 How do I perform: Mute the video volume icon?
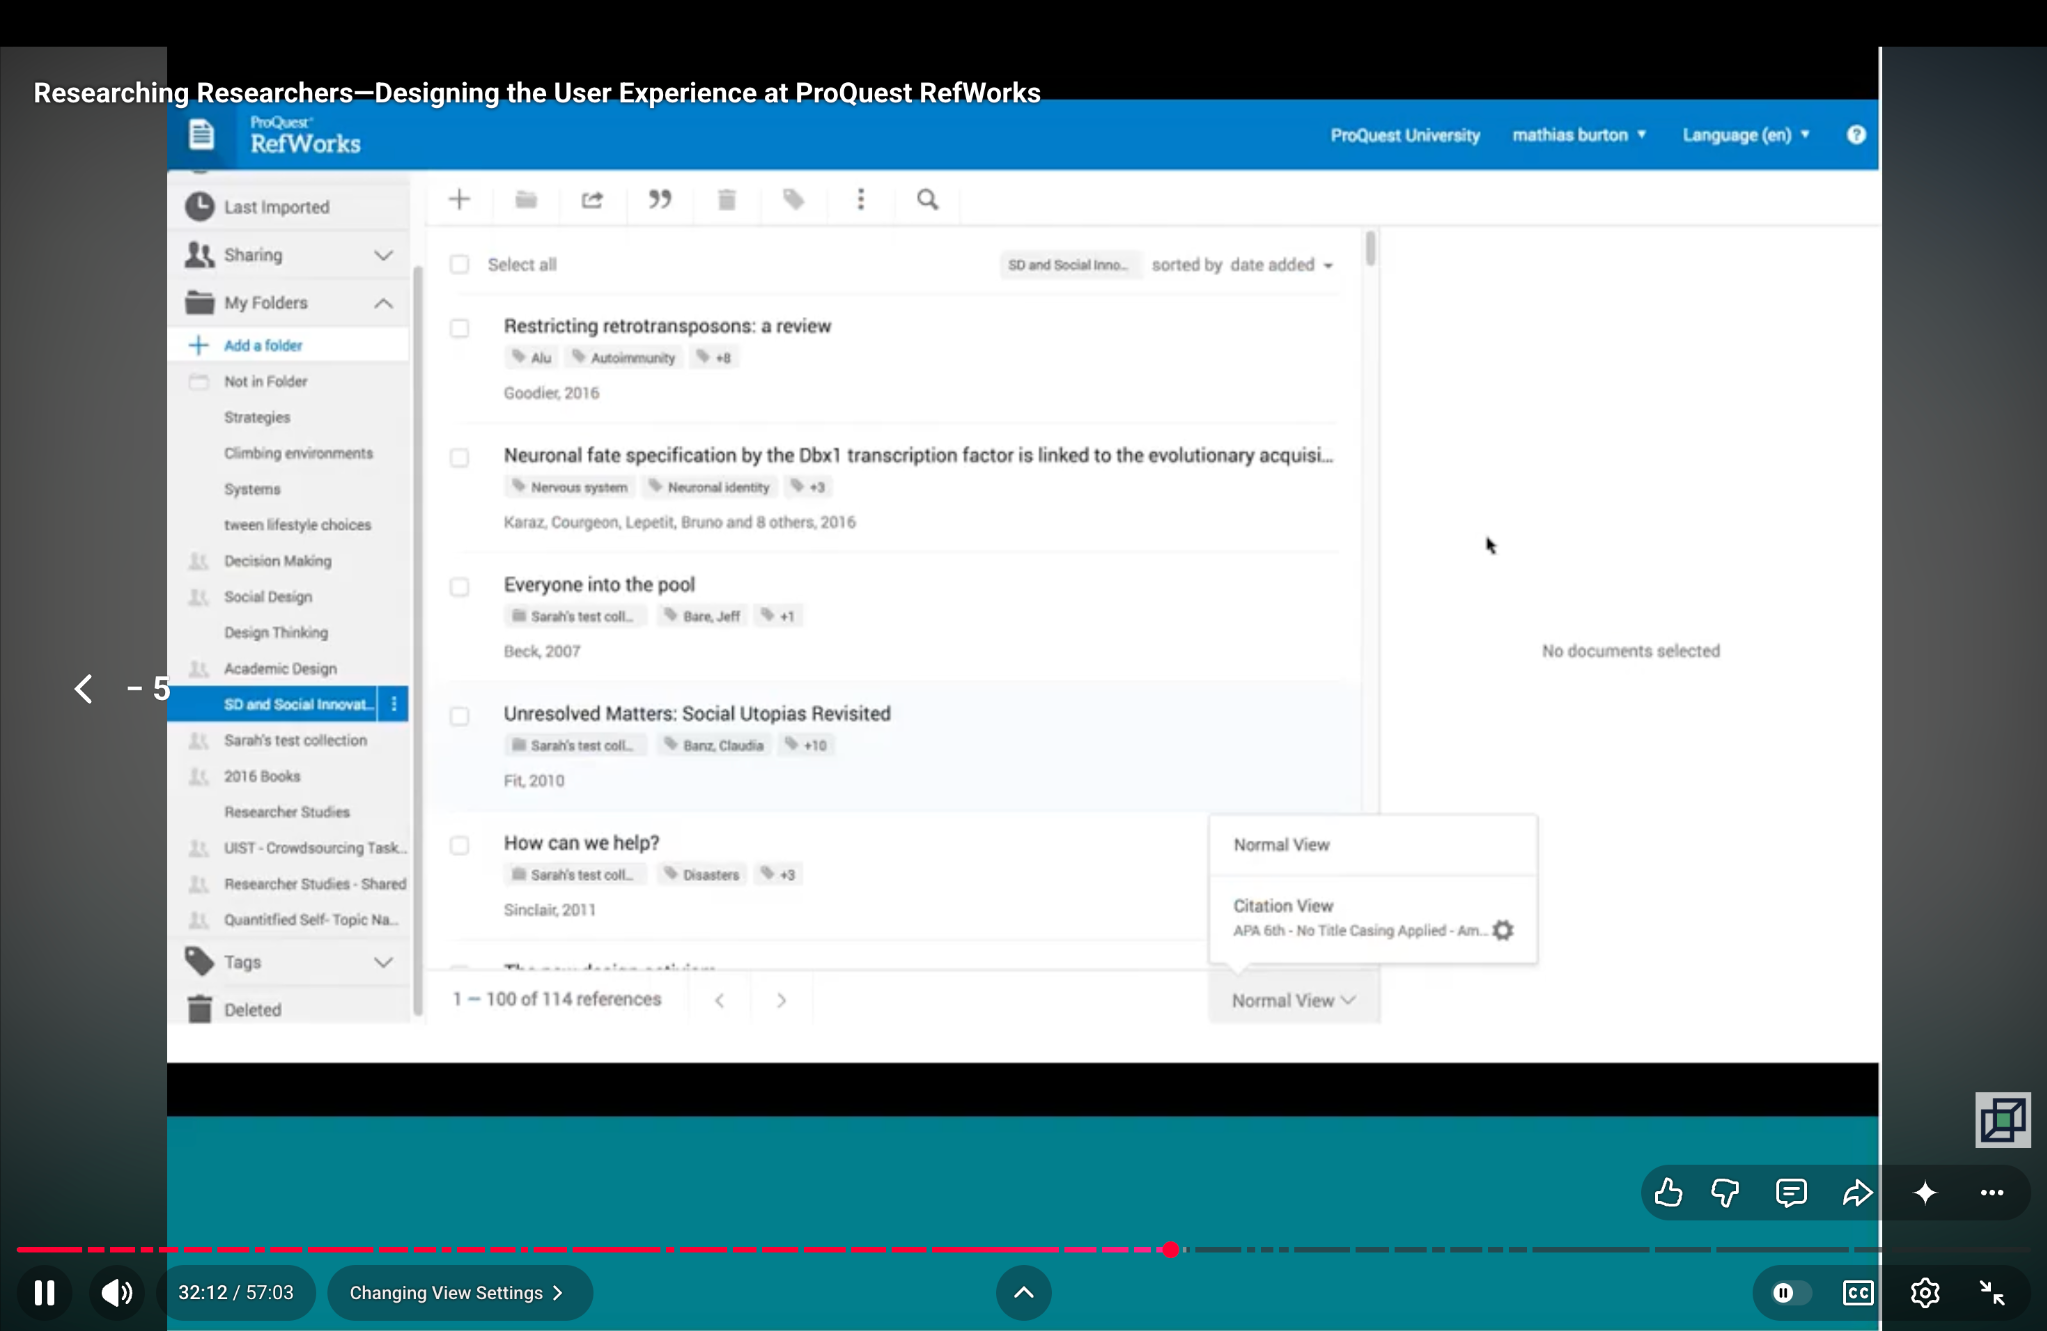(117, 1293)
